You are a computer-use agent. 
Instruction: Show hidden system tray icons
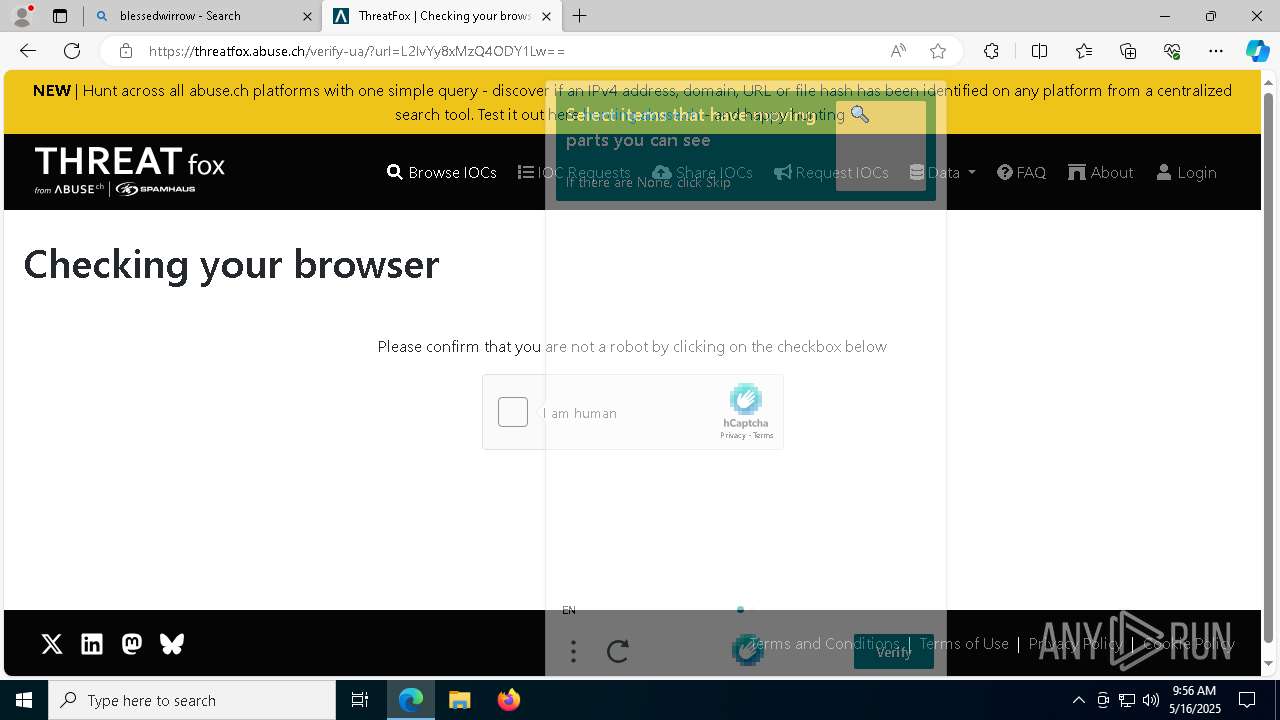click(1078, 700)
